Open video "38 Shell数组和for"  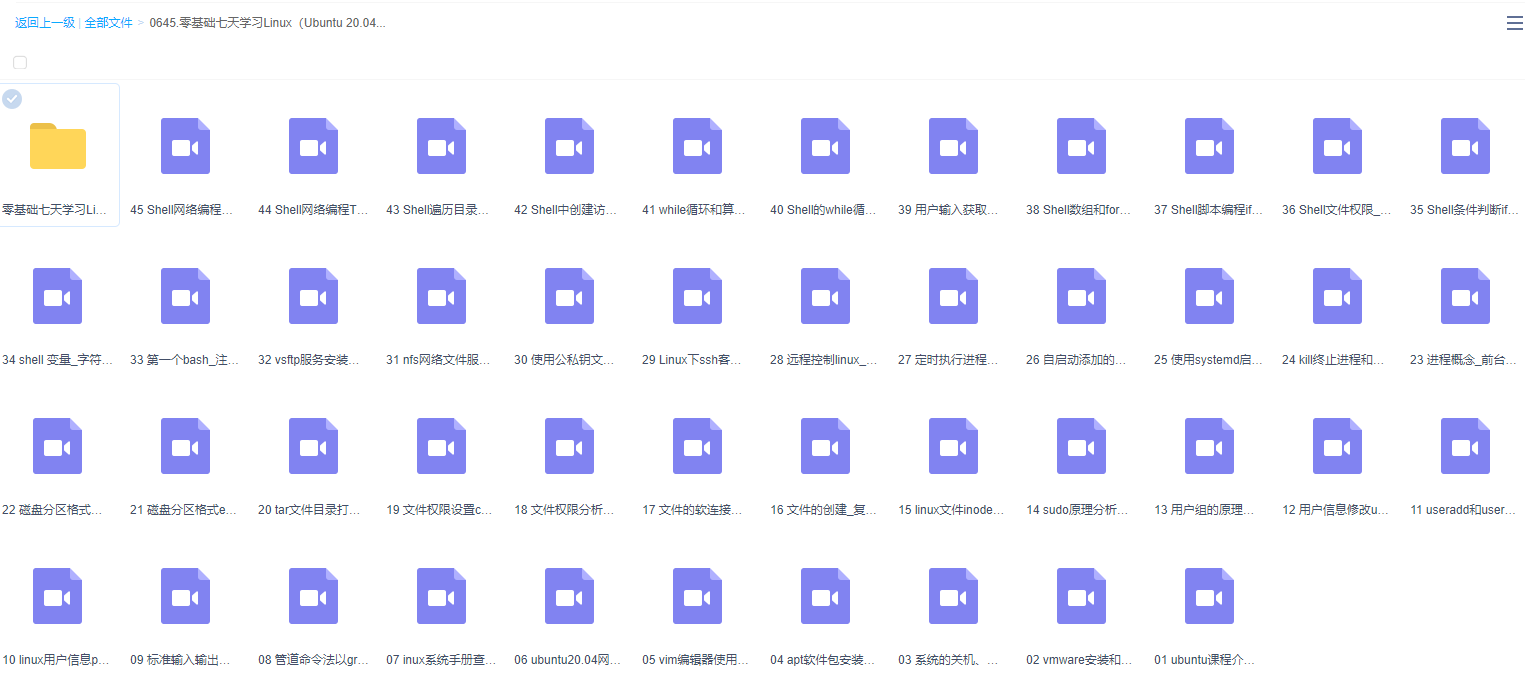[1081, 146]
